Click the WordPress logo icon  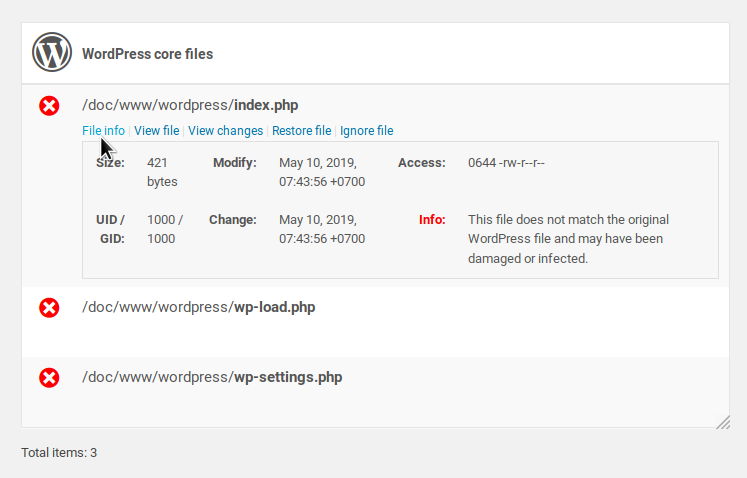[x=51, y=53]
